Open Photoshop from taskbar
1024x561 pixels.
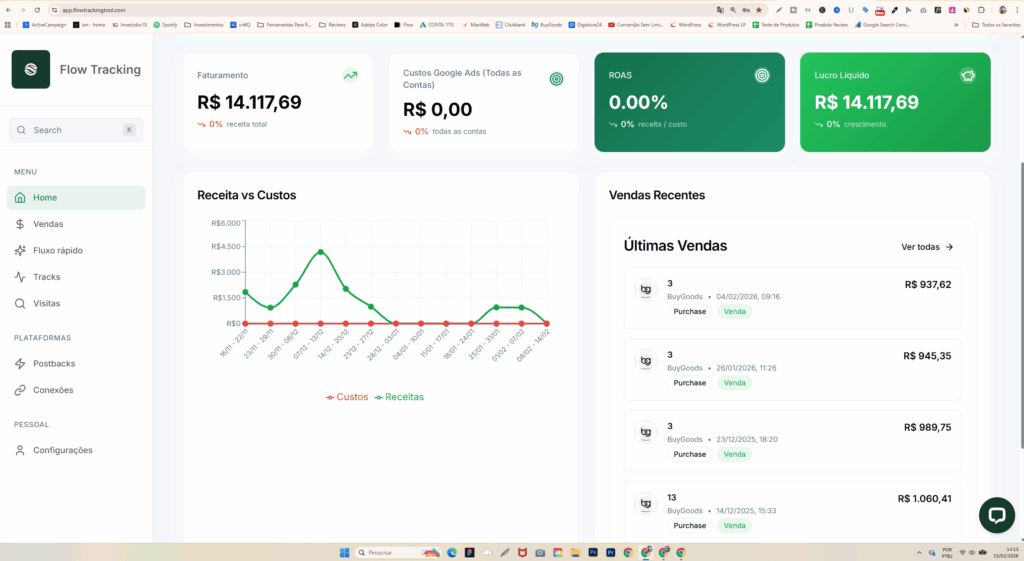tap(593, 553)
